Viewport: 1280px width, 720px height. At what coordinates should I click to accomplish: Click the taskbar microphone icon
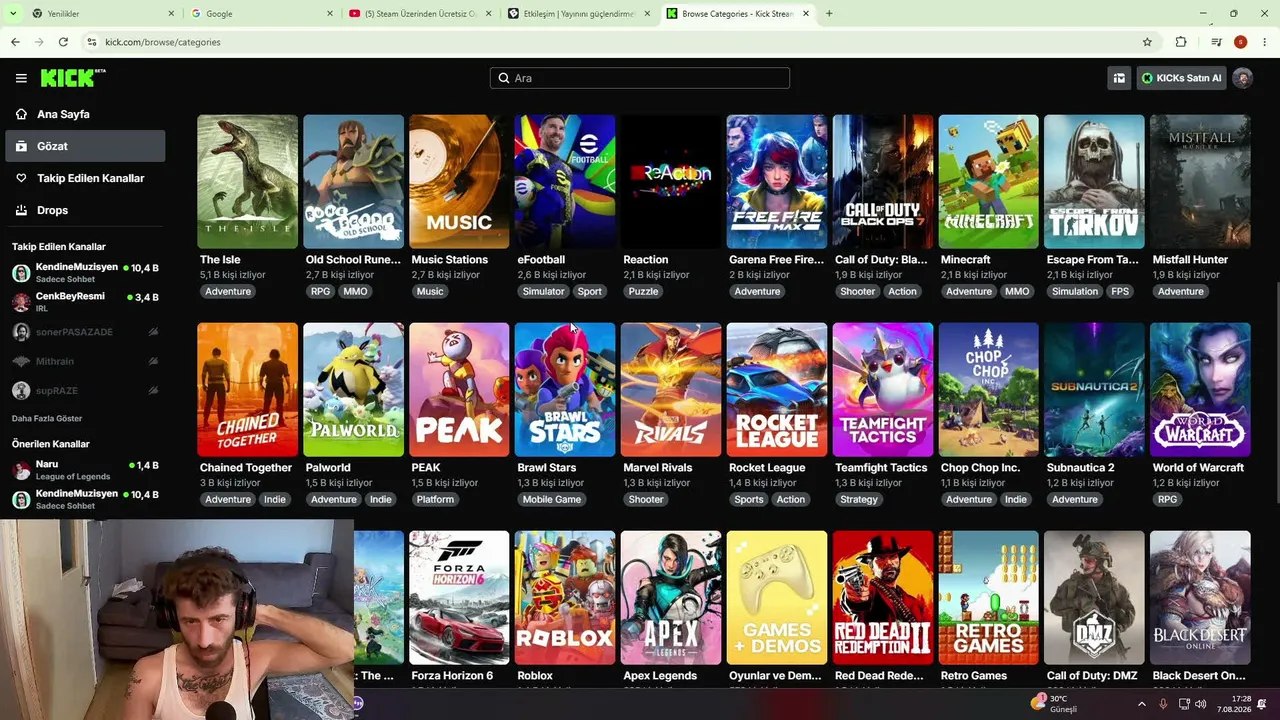click(1163, 704)
